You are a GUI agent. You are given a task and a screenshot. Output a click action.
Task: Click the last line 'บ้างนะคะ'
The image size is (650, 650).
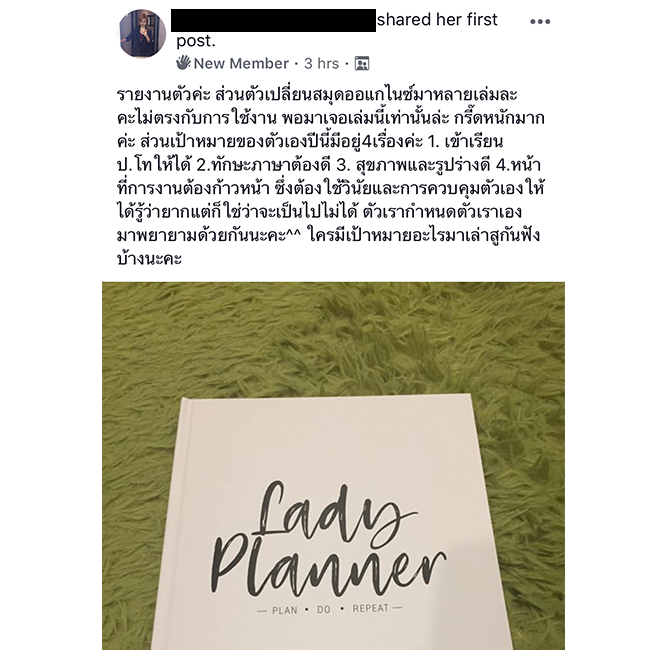149,259
